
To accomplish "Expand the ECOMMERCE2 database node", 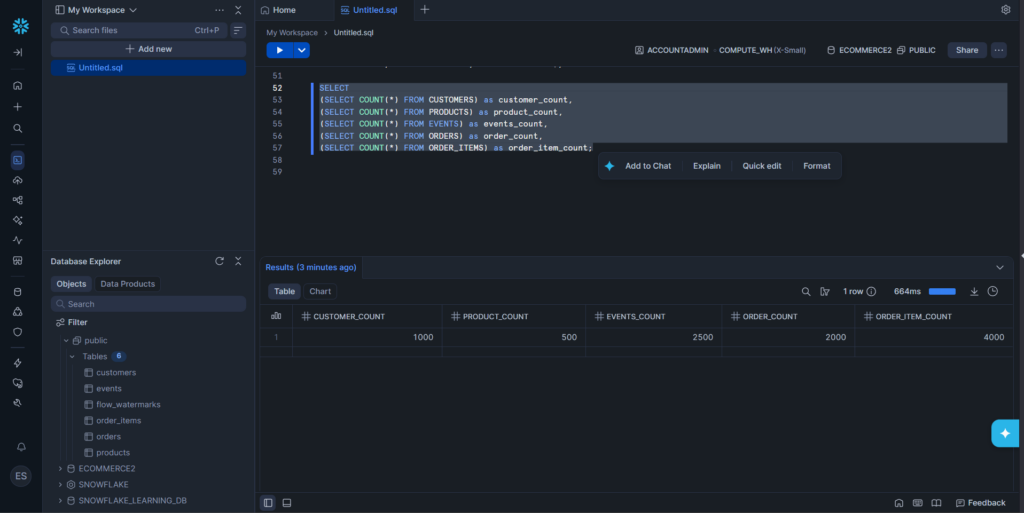I will point(60,469).
